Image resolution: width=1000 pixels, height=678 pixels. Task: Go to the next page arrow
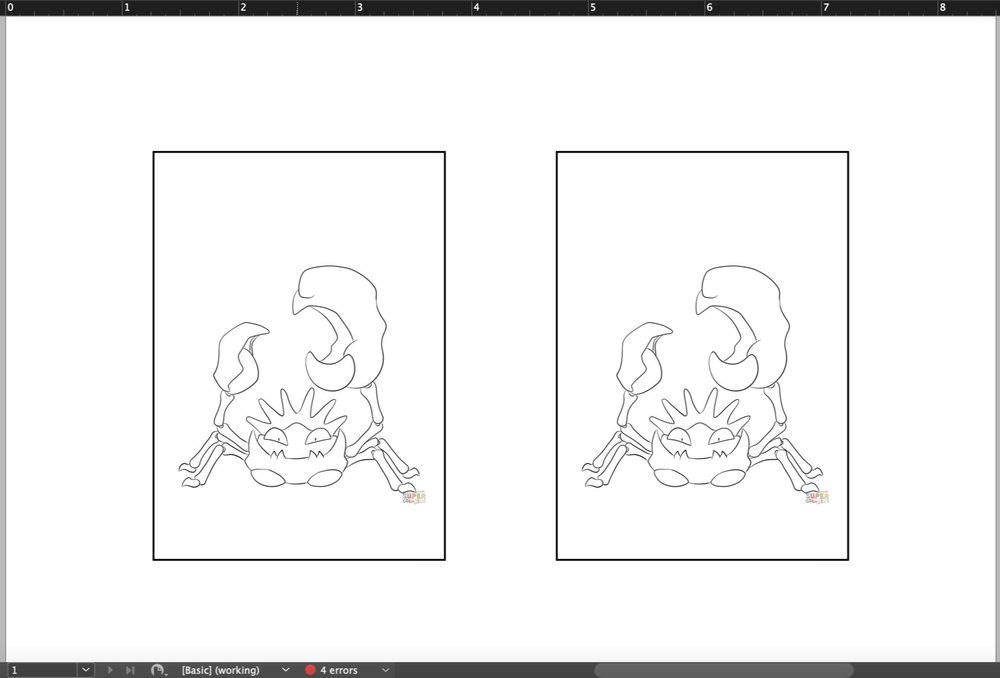[x=110, y=670]
